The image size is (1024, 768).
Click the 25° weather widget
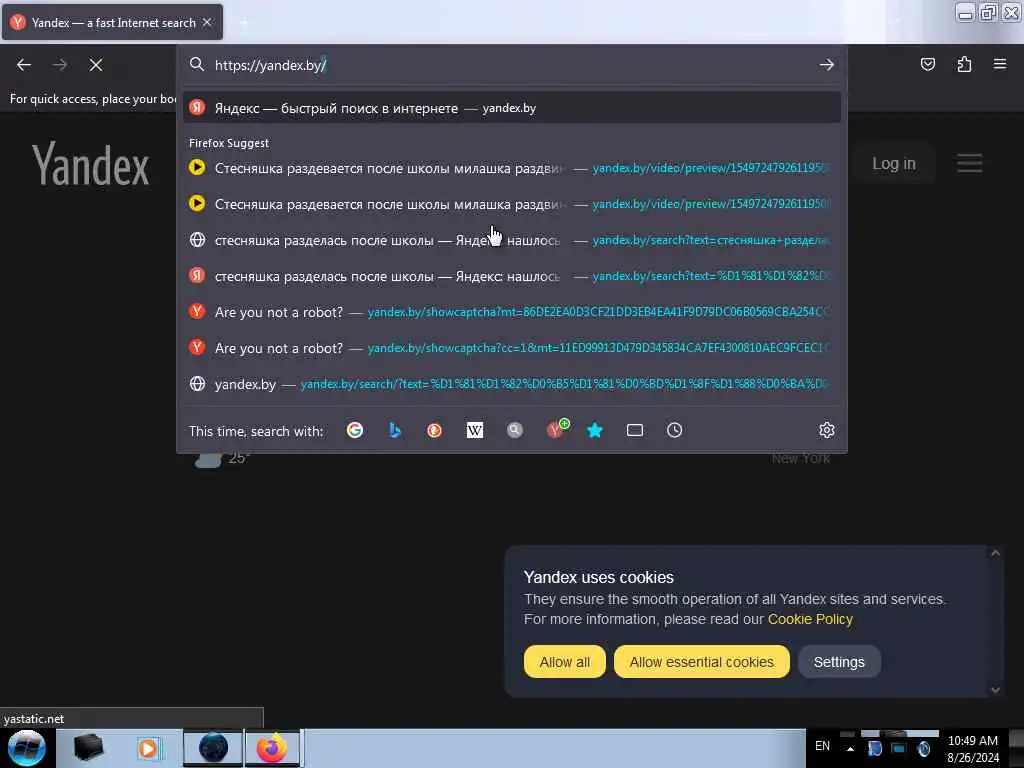[221, 458]
